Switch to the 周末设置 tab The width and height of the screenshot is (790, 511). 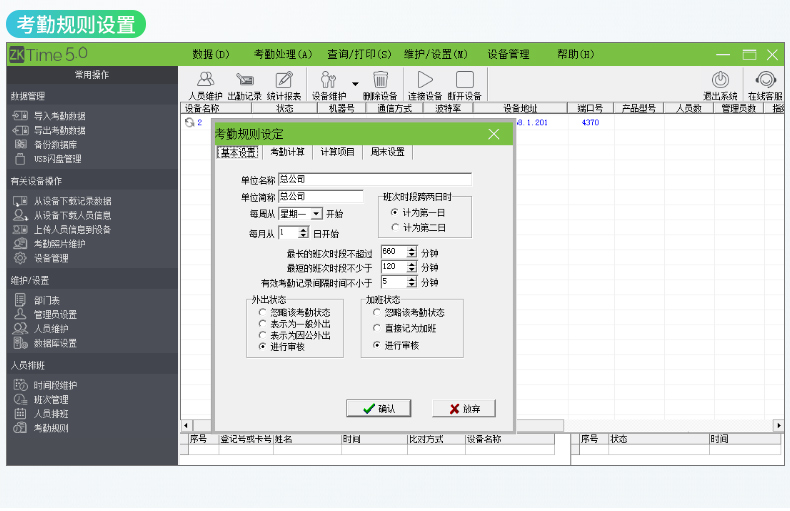(x=387, y=152)
